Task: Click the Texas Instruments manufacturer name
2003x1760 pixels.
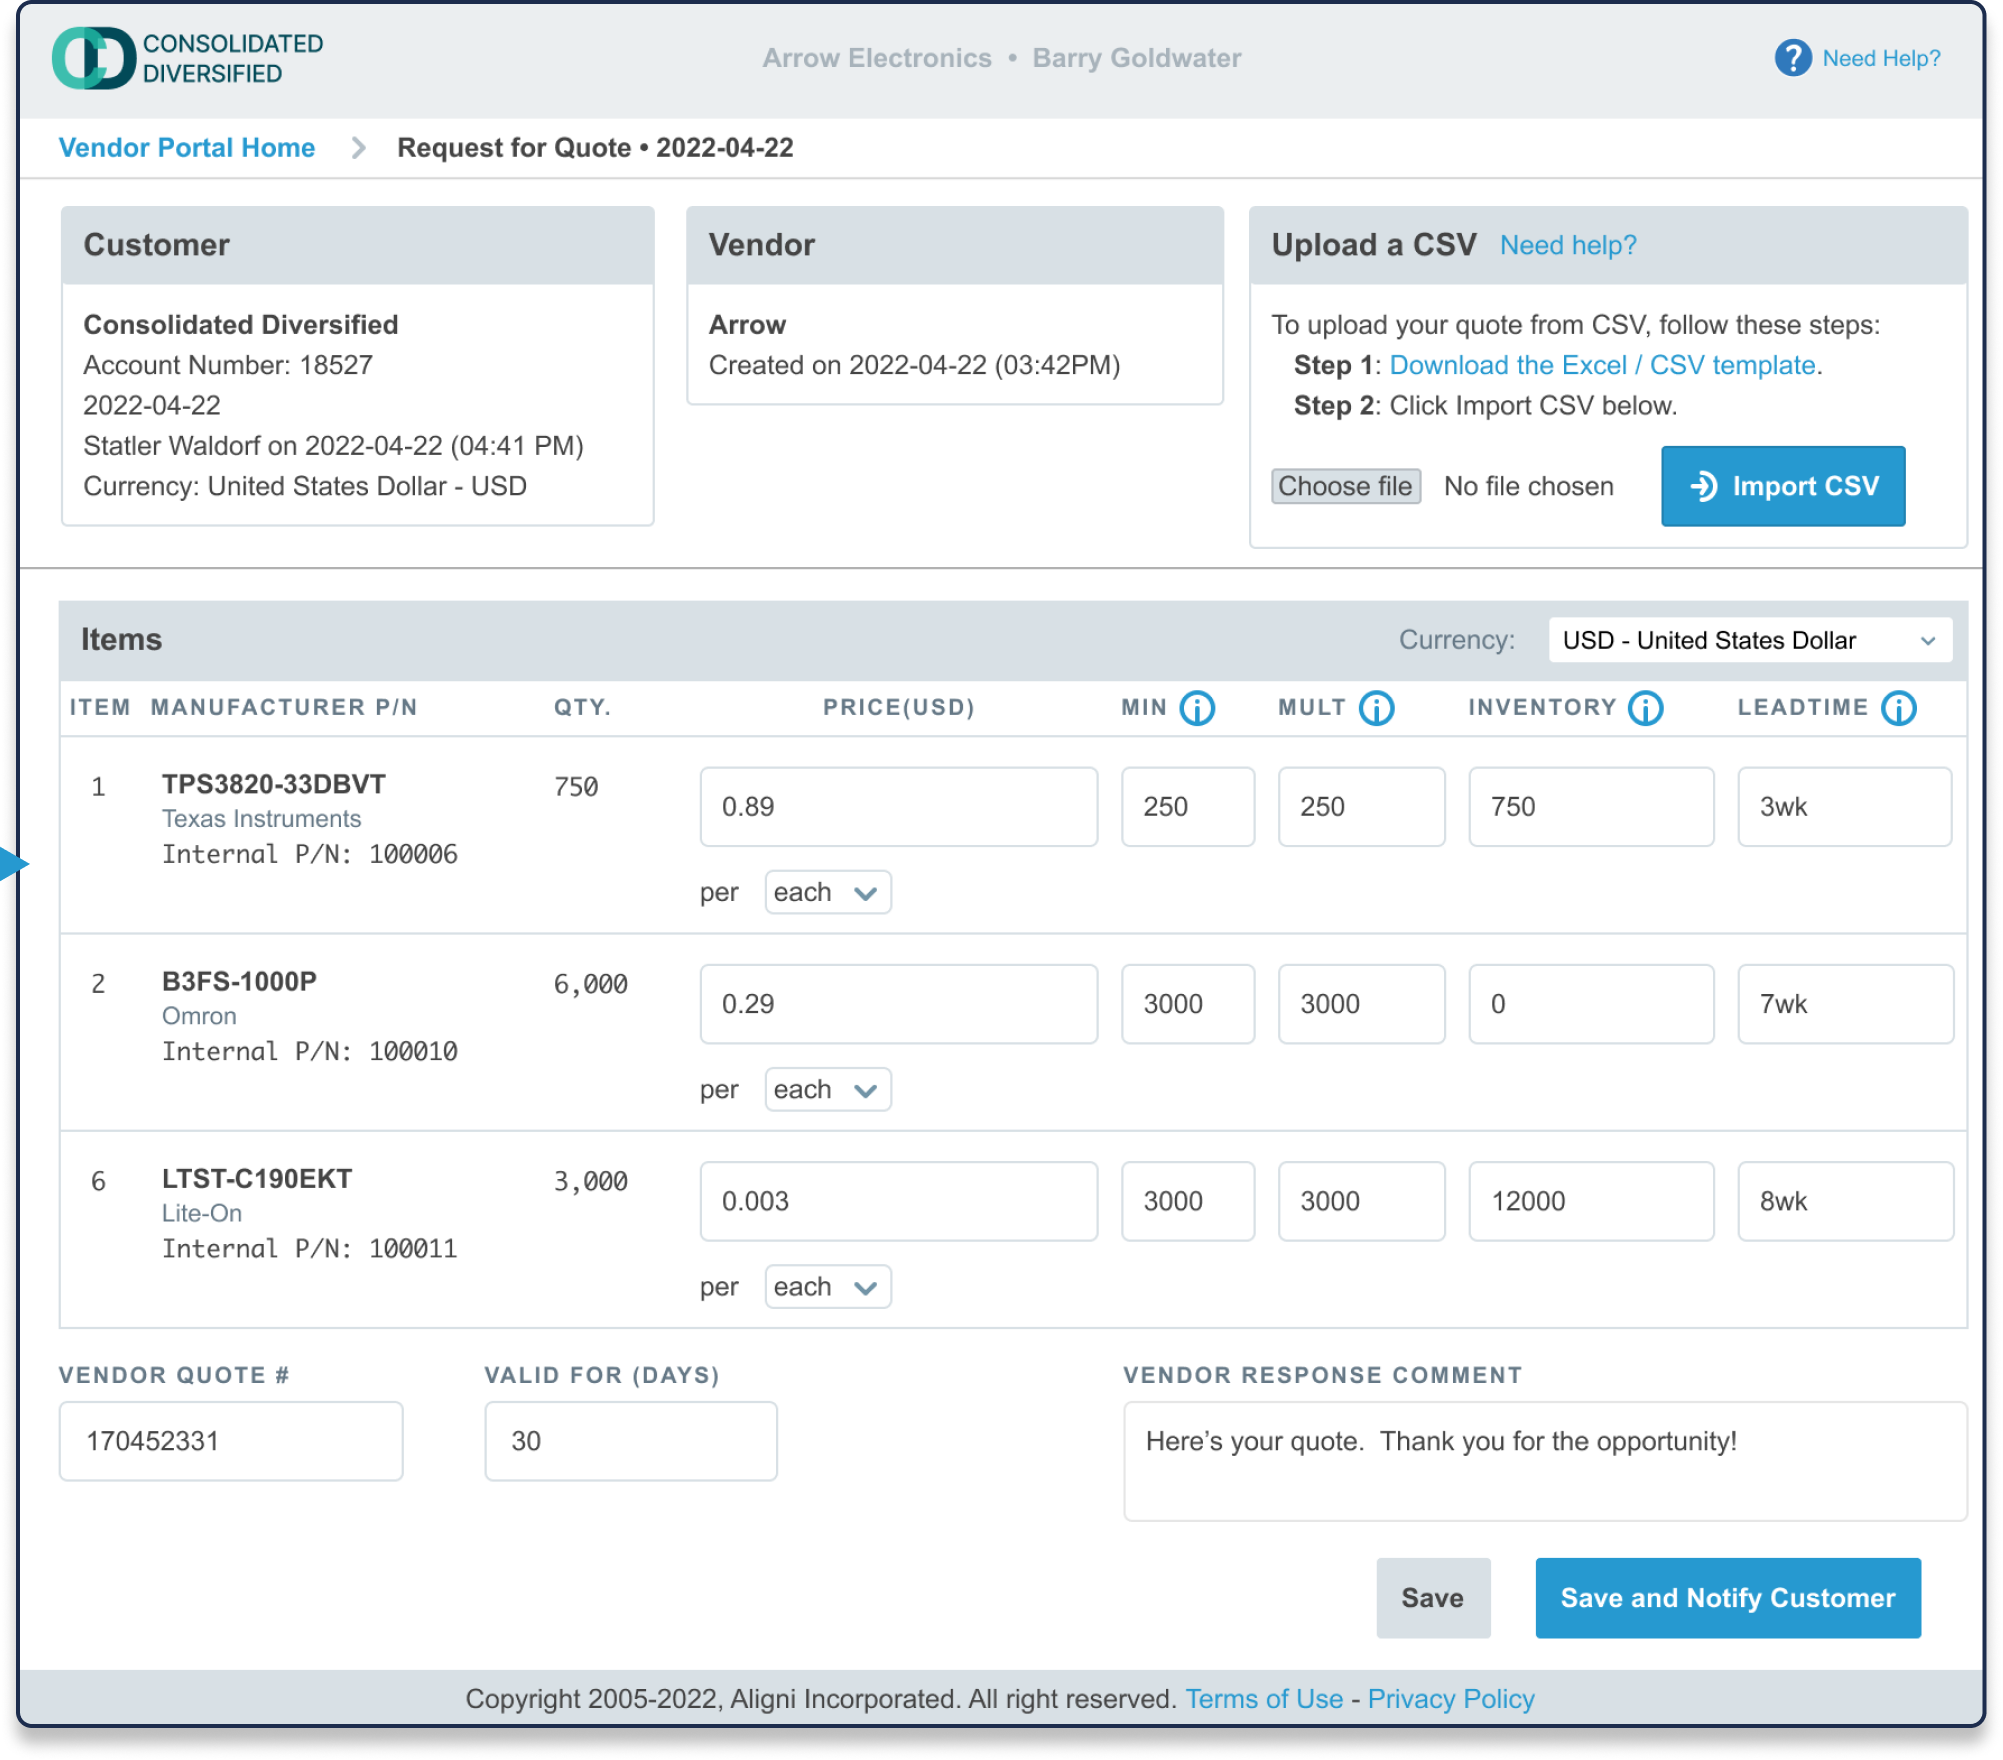Action: click(261, 818)
